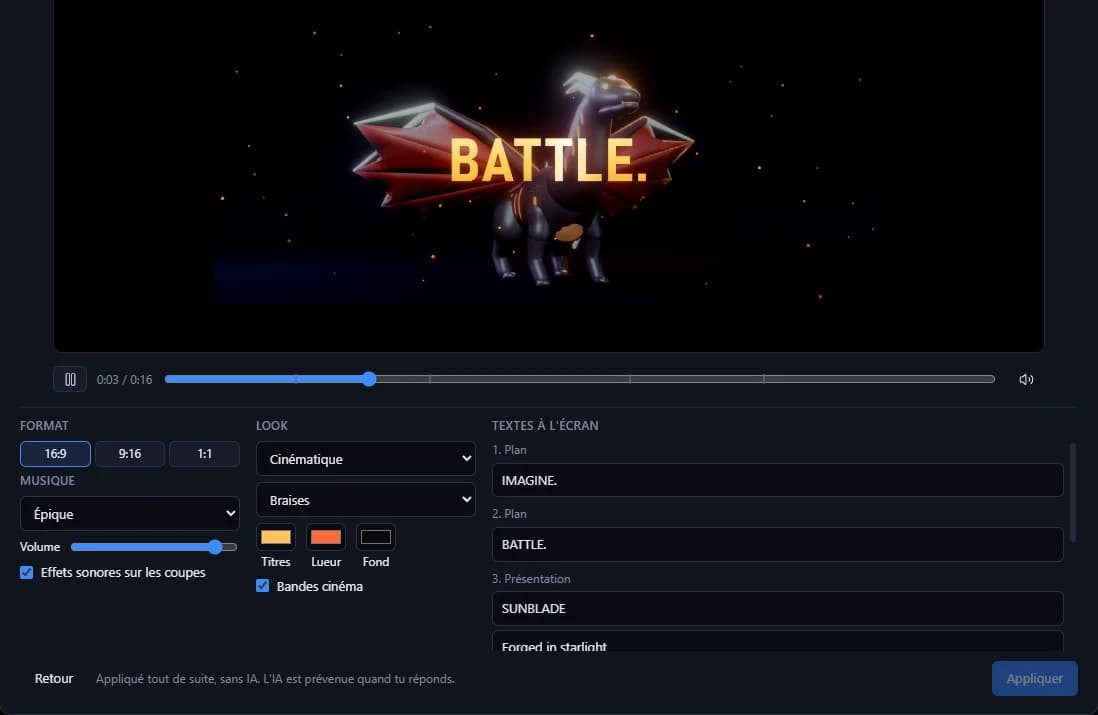Viewport: 1098px width, 715px height.
Task: Uncheck the Bandes cinéma checkbox
Action: (263, 585)
